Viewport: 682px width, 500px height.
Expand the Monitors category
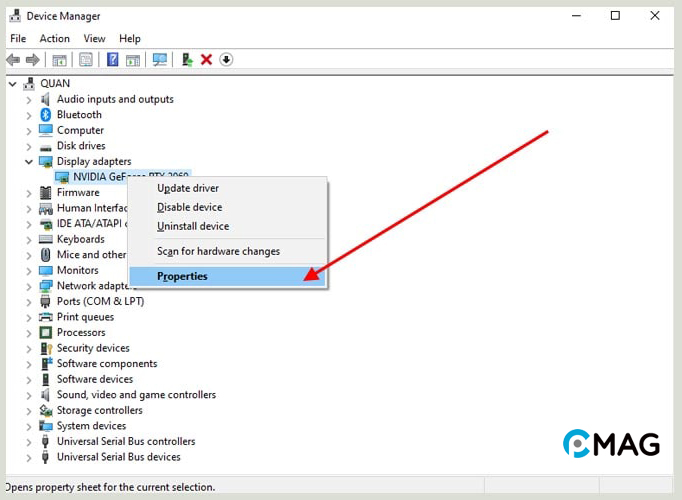click(x=29, y=271)
